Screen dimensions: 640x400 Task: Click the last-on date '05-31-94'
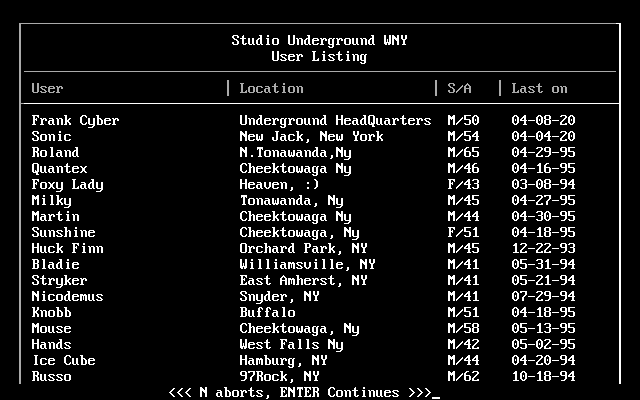pos(543,264)
